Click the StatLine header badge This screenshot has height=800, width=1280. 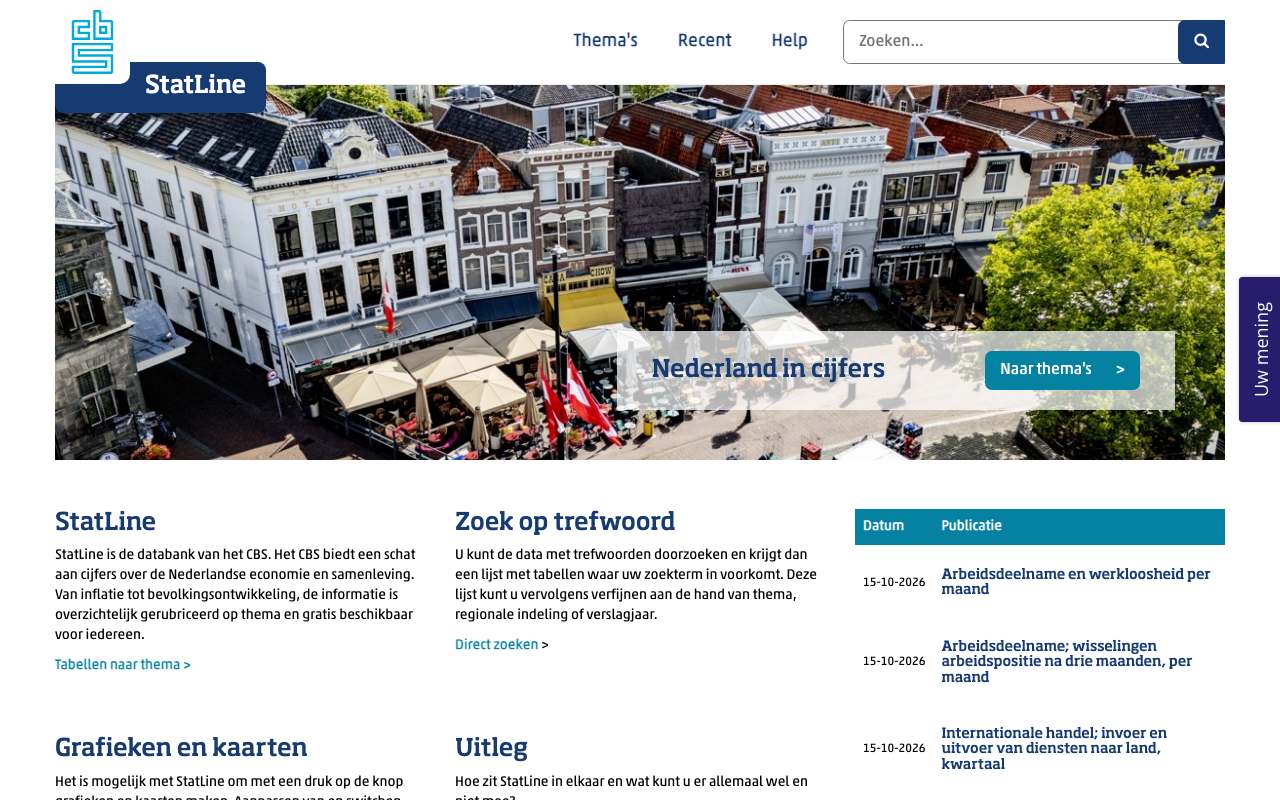pos(195,85)
